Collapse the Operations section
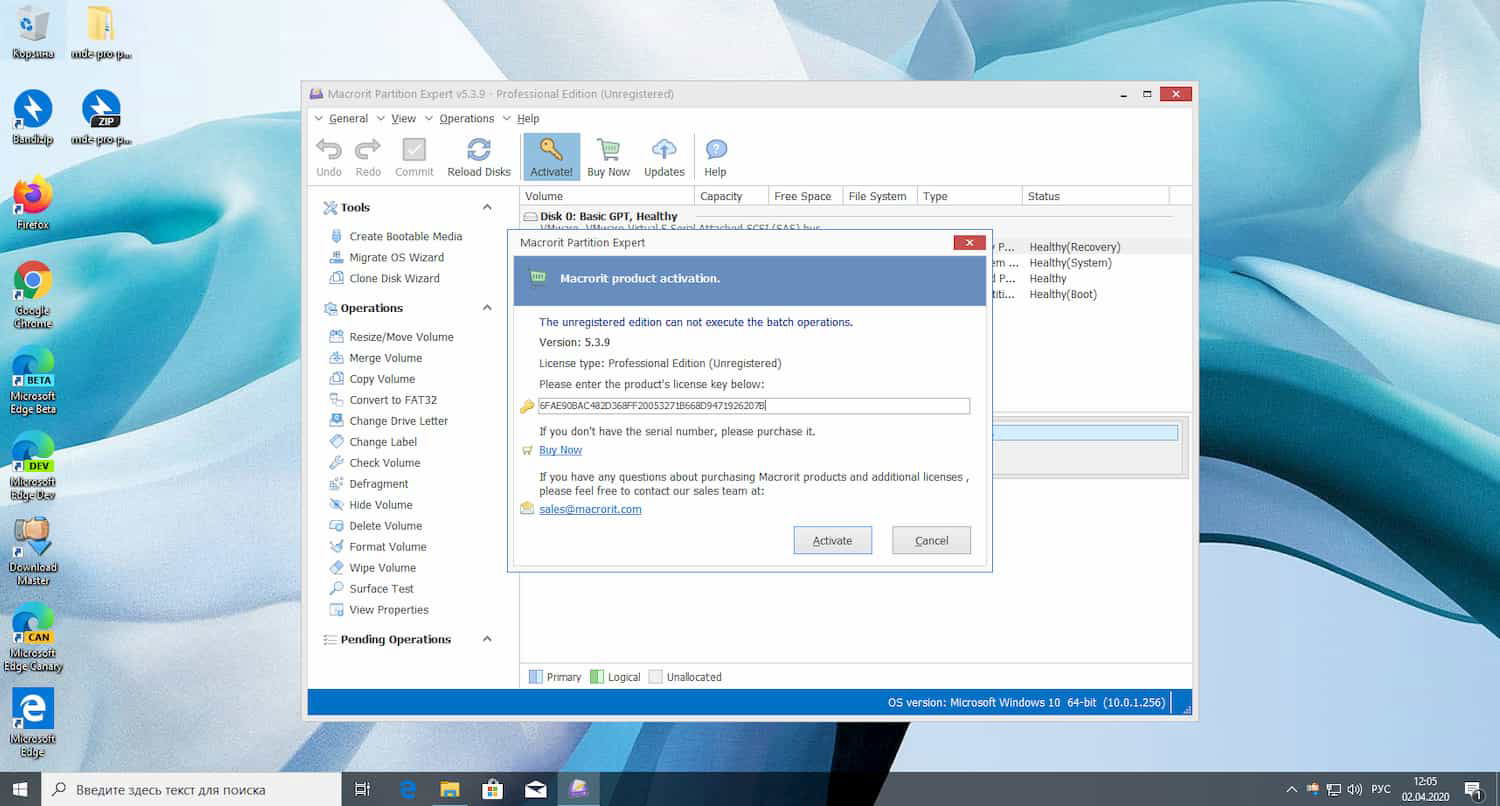The image size is (1500, 806). [487, 308]
